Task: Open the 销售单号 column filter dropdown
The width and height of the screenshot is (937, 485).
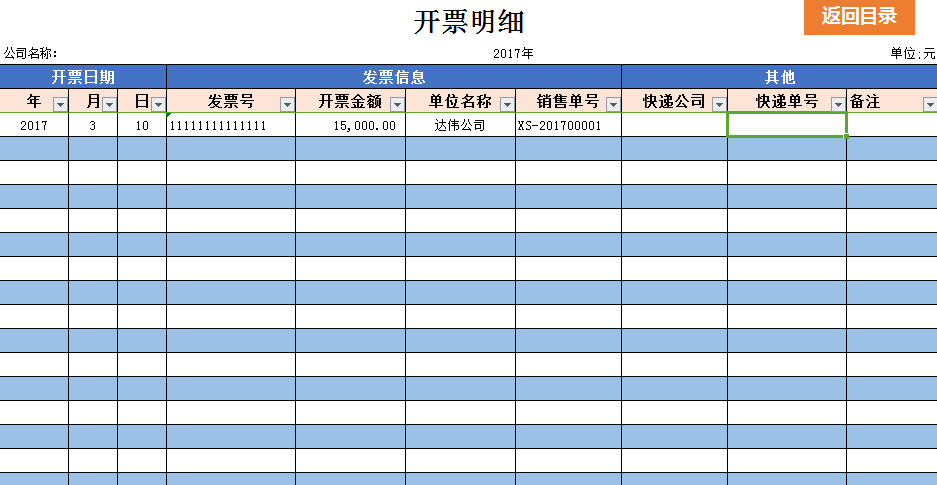Action: (x=614, y=105)
